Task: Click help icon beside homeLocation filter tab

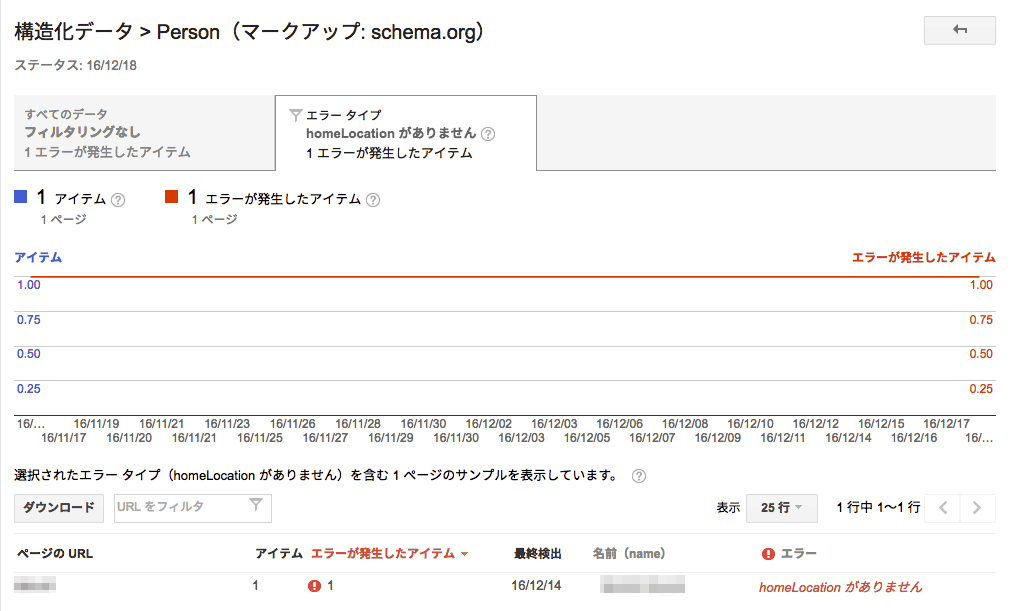Action: [x=488, y=134]
